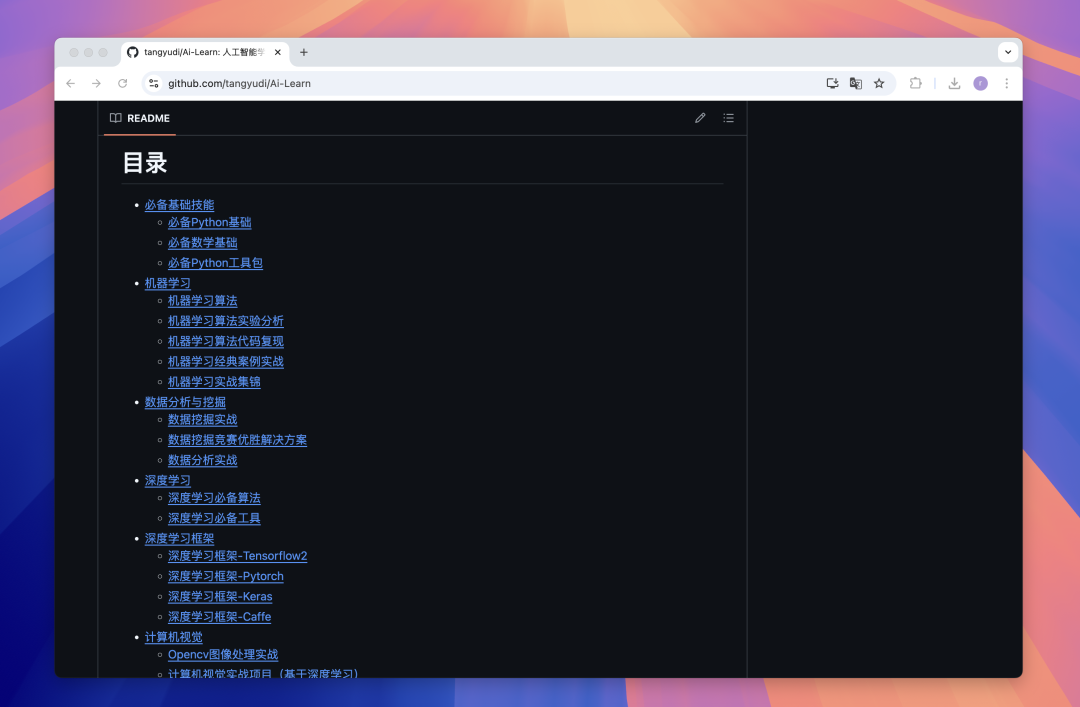Open the 深度学习框架-Tensorflow2 link
Screen dimensions: 1080x707
(x=238, y=556)
